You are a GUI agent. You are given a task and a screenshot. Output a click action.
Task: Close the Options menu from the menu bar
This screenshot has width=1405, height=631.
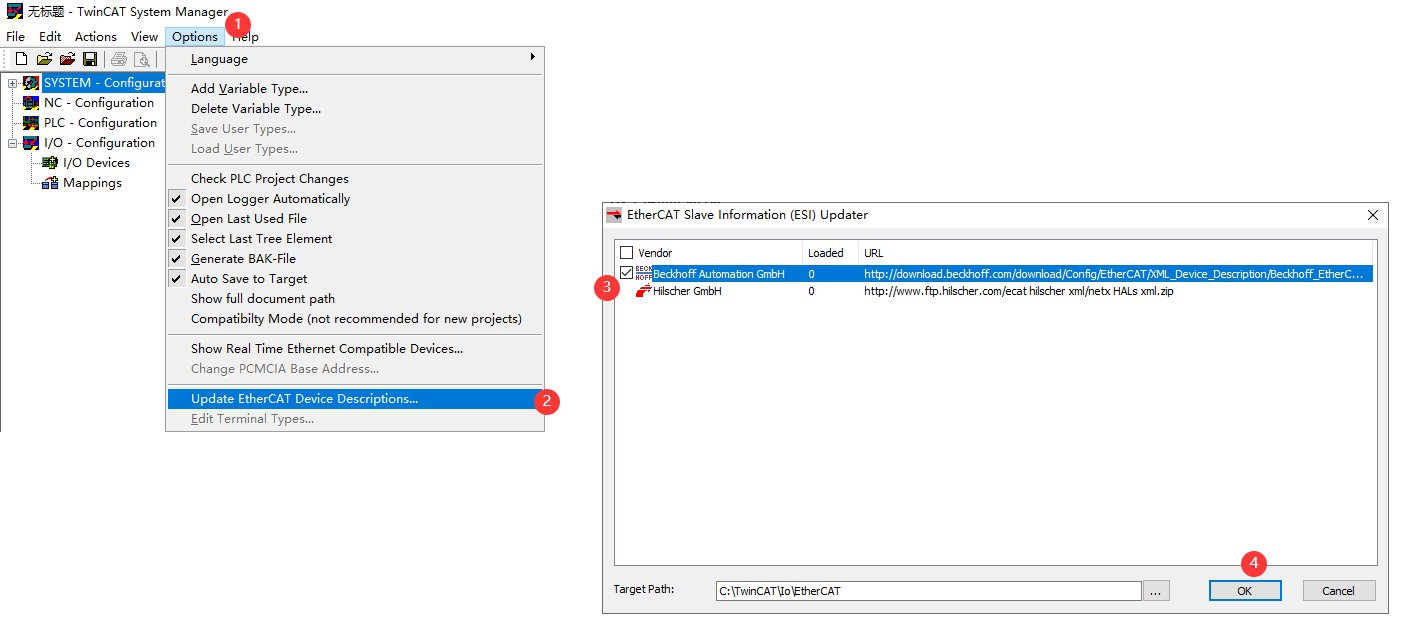pyautogui.click(x=195, y=37)
